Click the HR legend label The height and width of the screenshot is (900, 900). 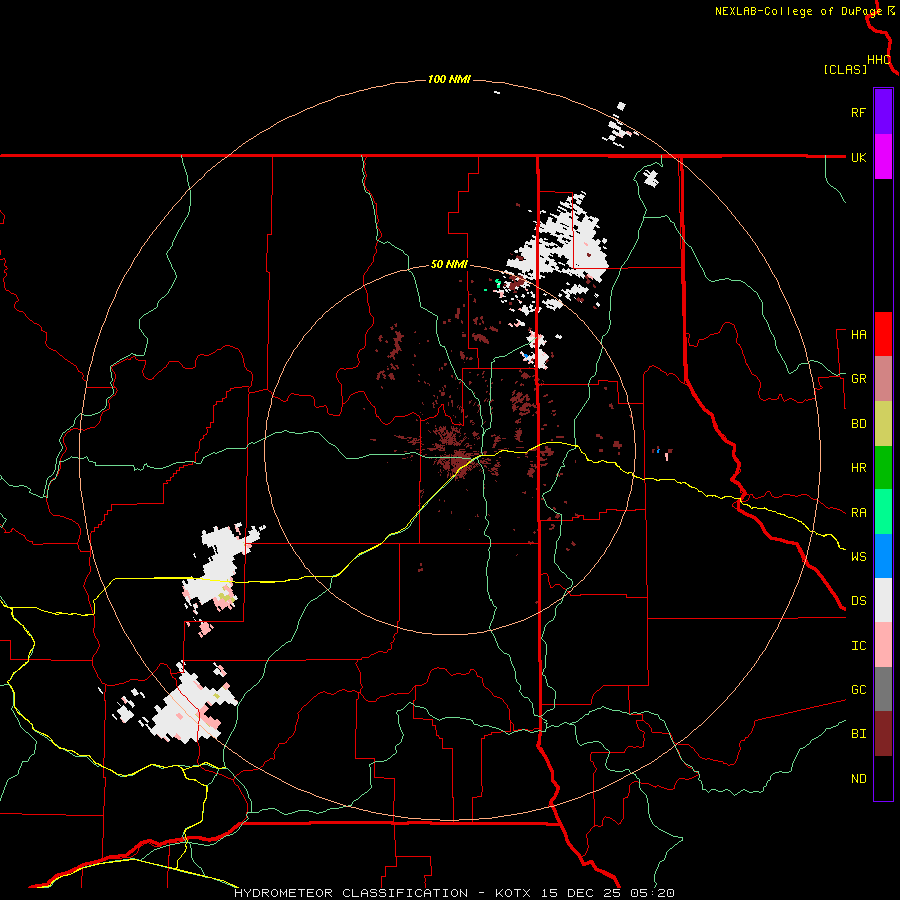point(858,468)
